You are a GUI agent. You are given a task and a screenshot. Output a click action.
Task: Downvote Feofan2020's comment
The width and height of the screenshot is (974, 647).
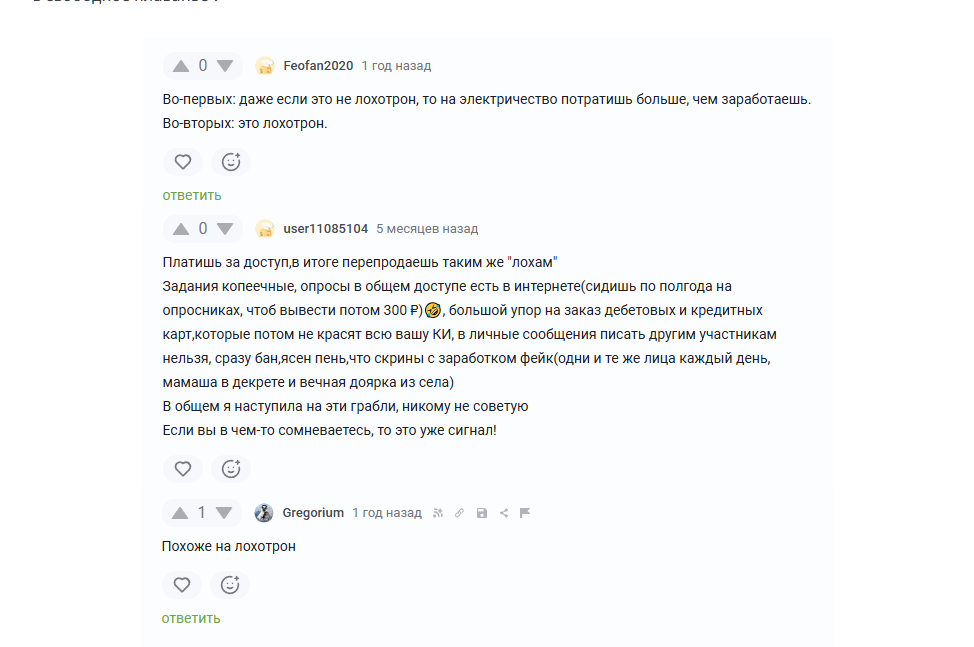click(225, 66)
